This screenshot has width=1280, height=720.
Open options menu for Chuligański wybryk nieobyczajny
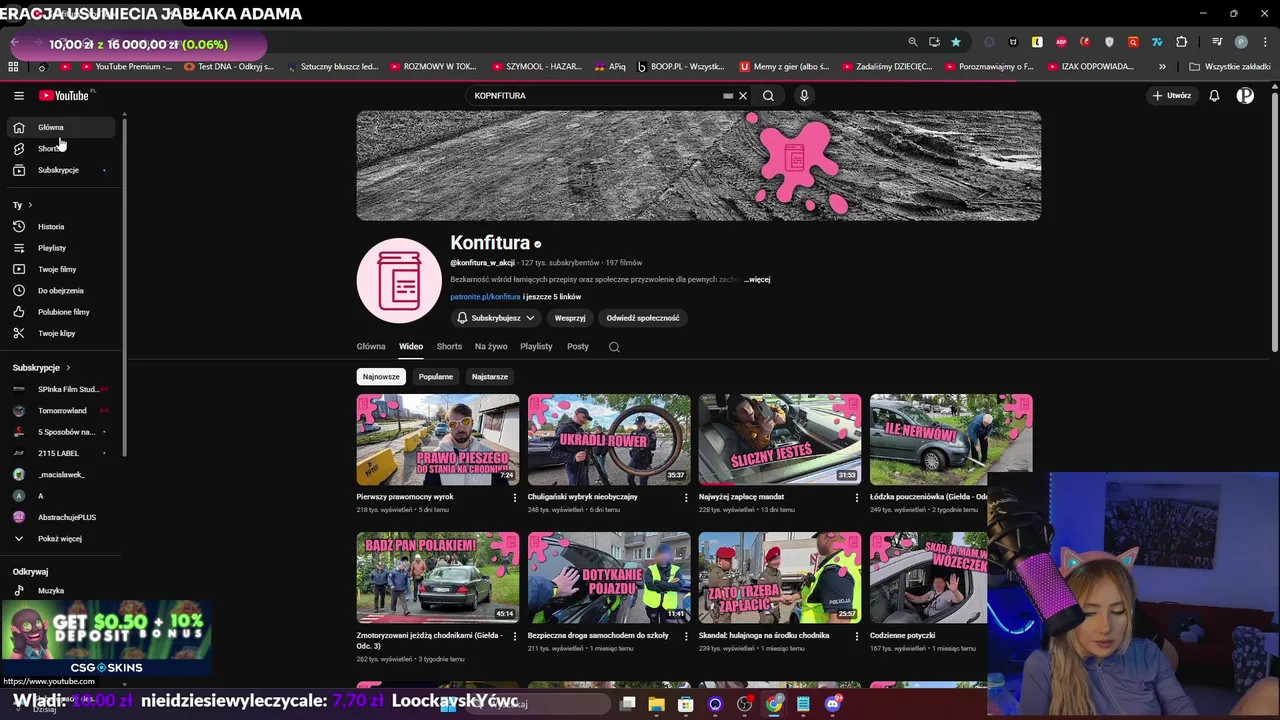(x=686, y=498)
